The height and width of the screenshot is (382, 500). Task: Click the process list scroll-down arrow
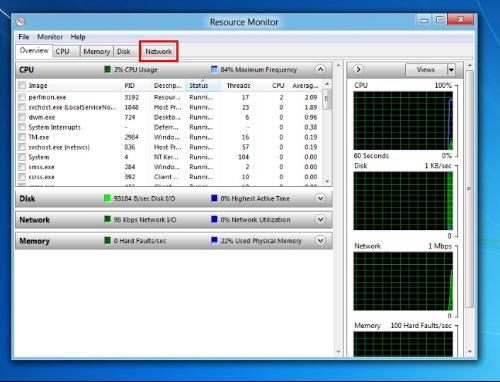click(327, 181)
